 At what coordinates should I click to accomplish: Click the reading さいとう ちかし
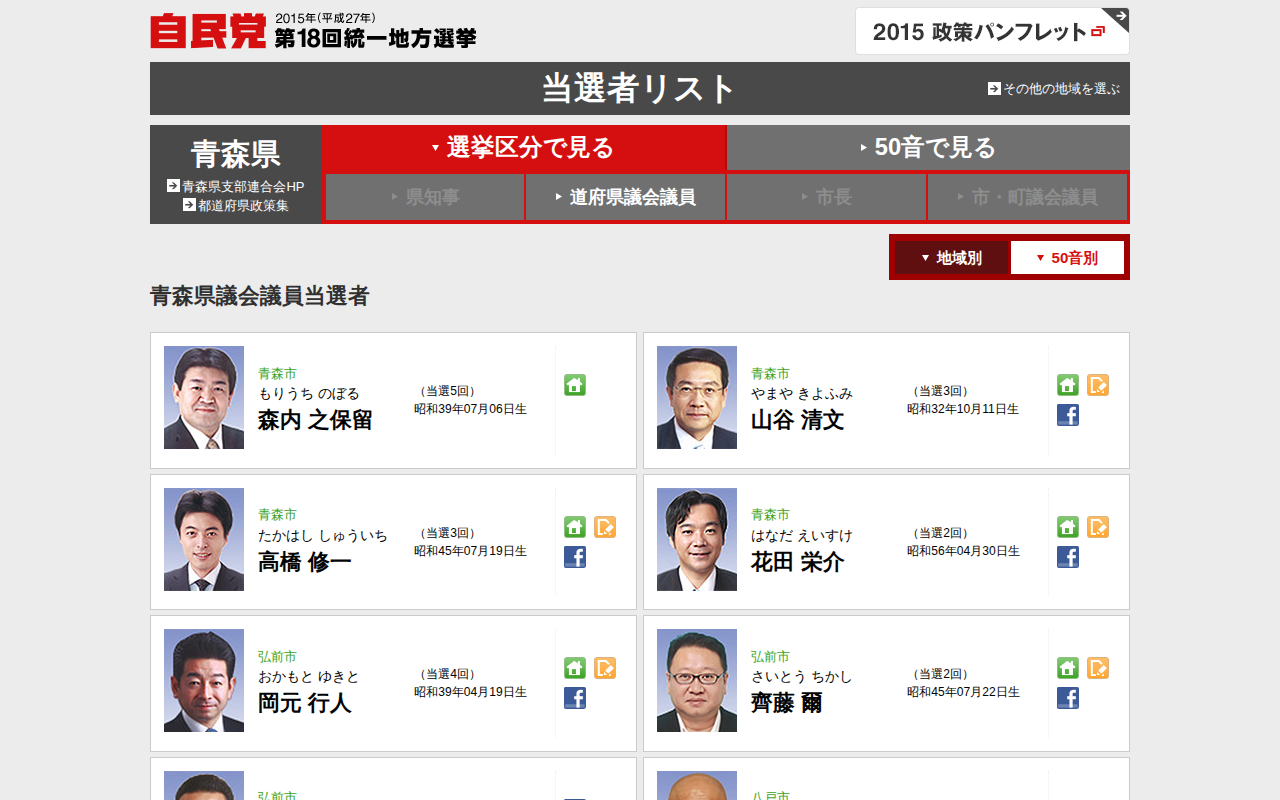pos(802,677)
